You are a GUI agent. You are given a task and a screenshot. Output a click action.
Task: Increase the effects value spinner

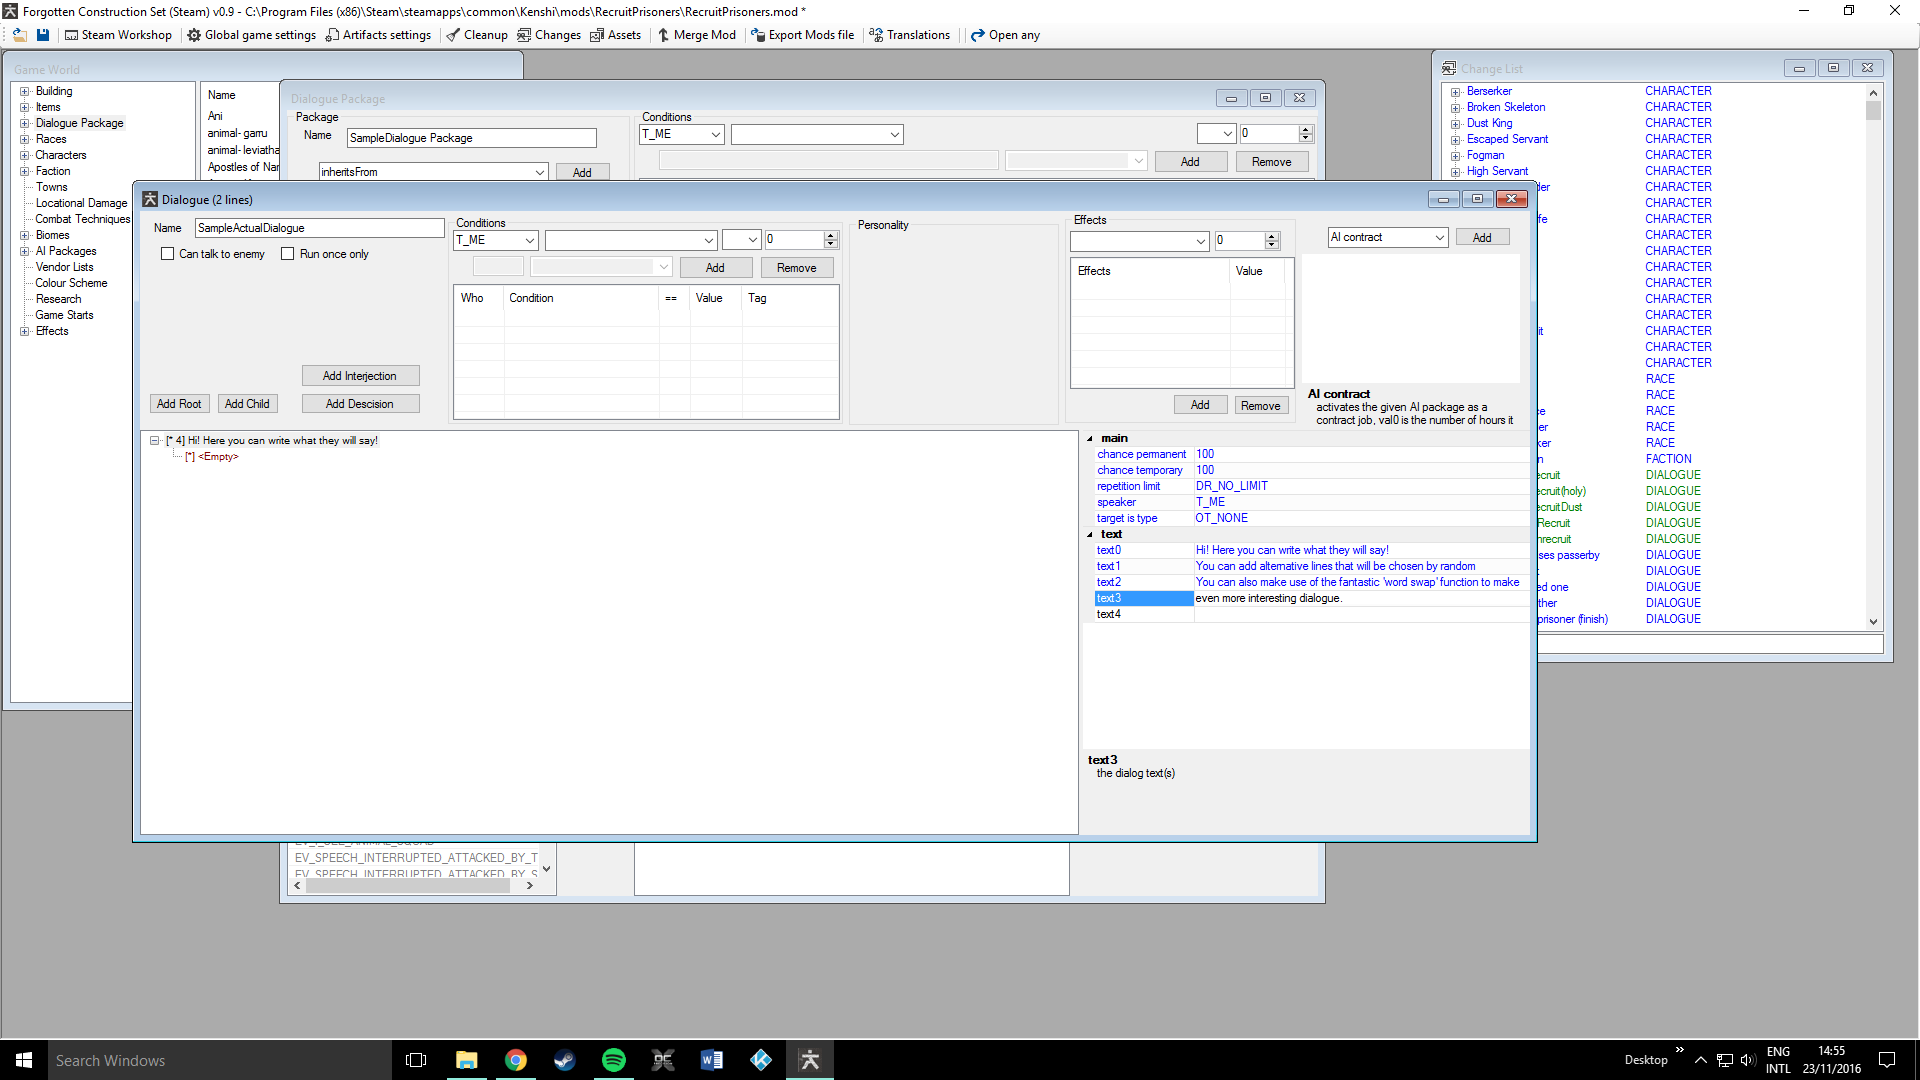[1272, 236]
